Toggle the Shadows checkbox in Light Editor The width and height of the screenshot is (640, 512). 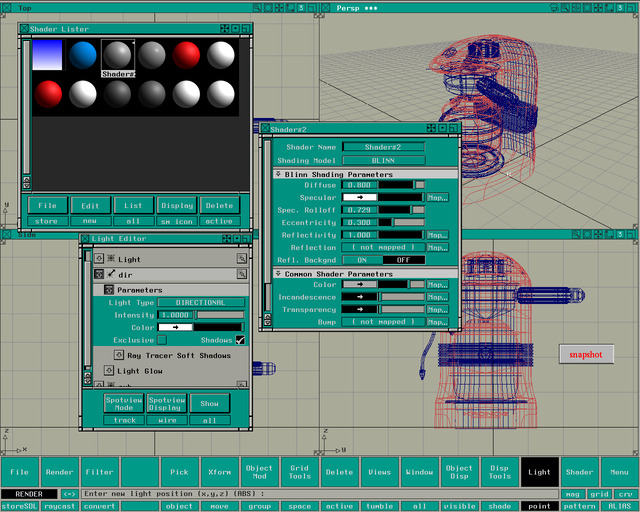coord(240,340)
